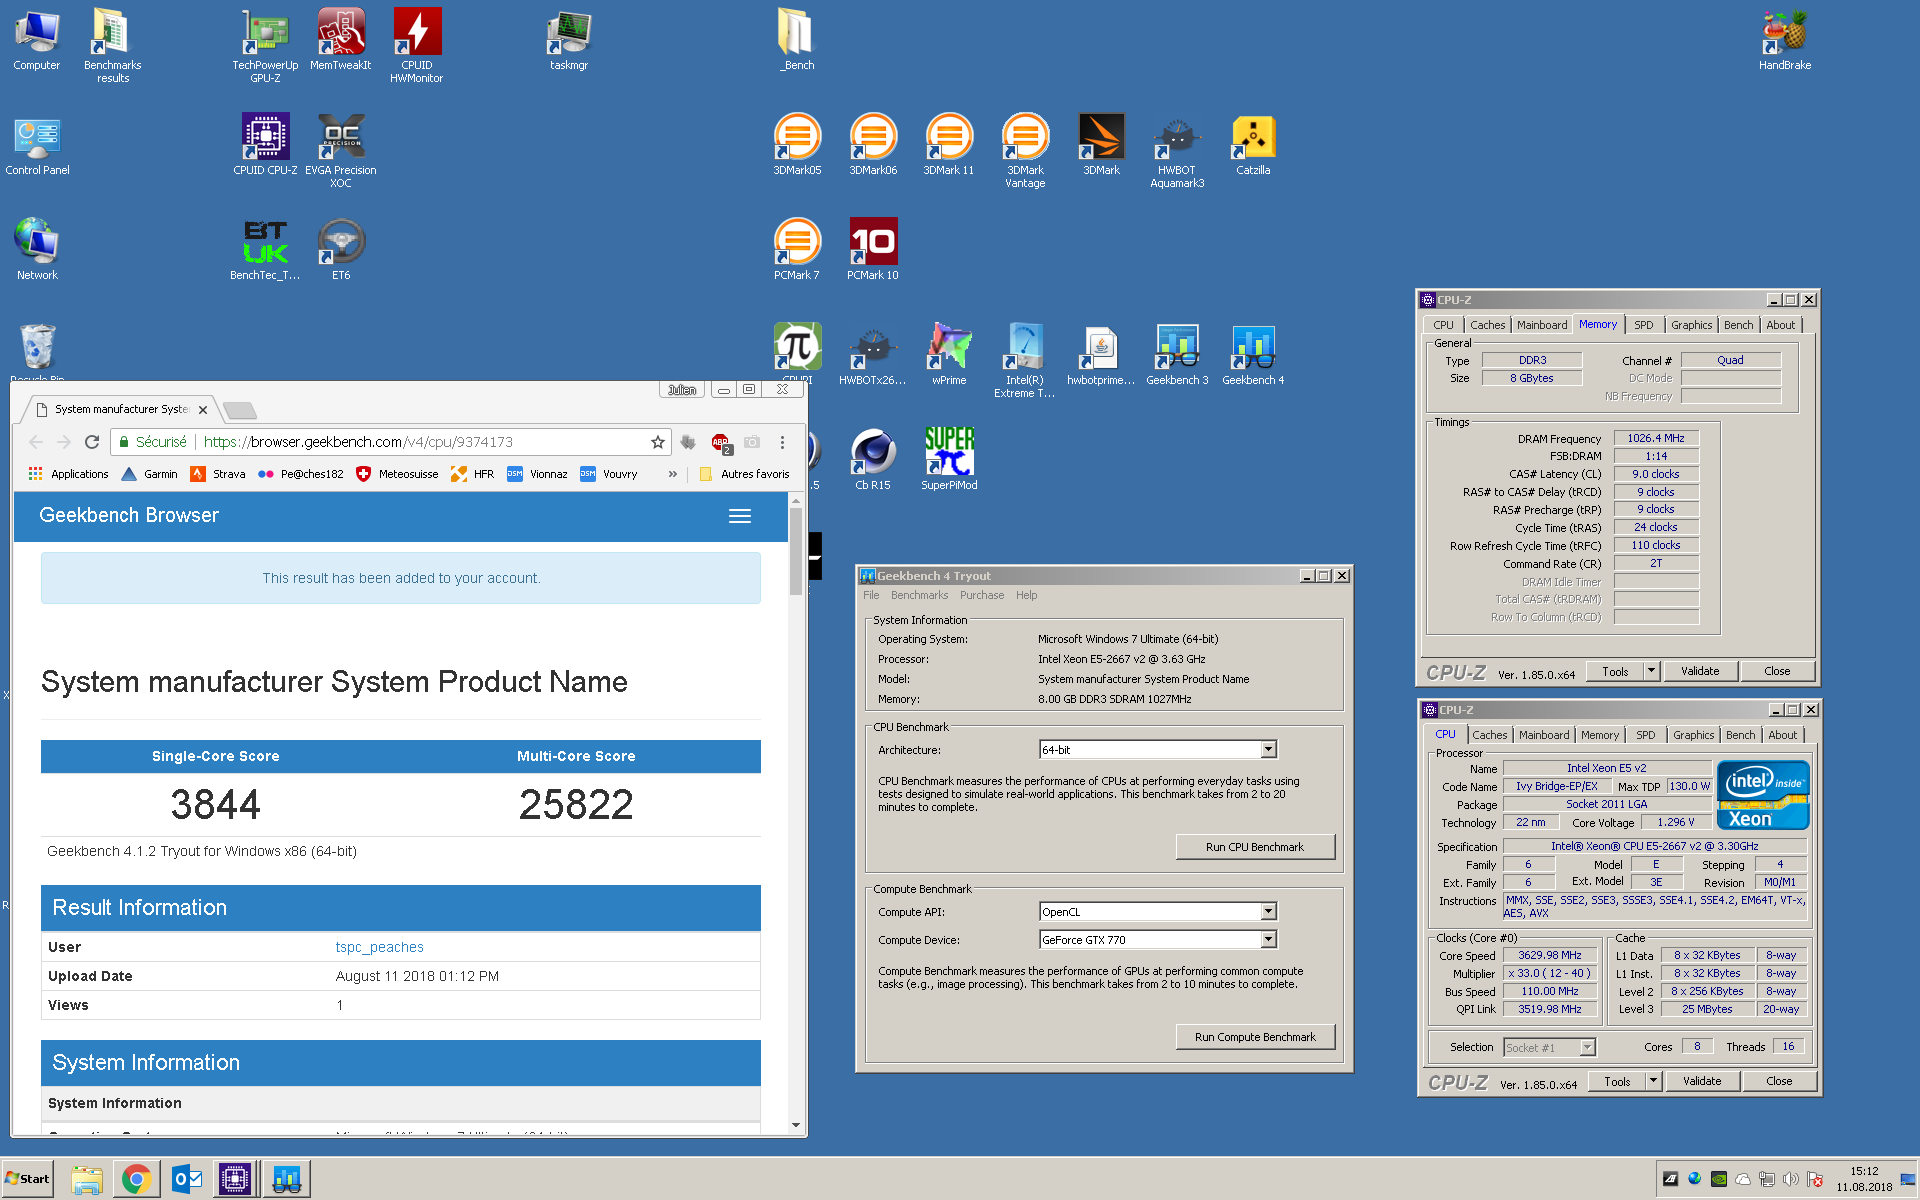
Task: Open the taskmgr shortcut
Action: pyautogui.click(x=569, y=40)
